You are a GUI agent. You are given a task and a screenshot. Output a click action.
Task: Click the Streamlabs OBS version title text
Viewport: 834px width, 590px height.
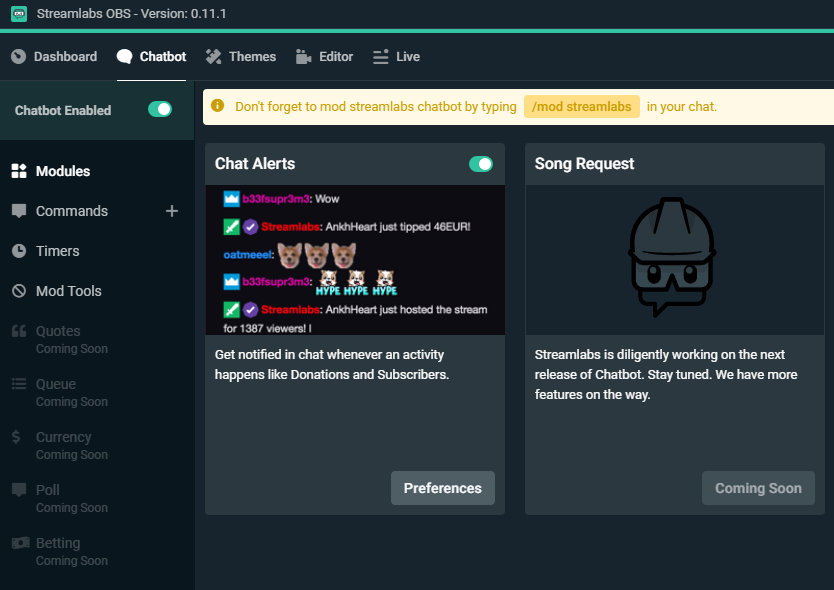(x=131, y=14)
